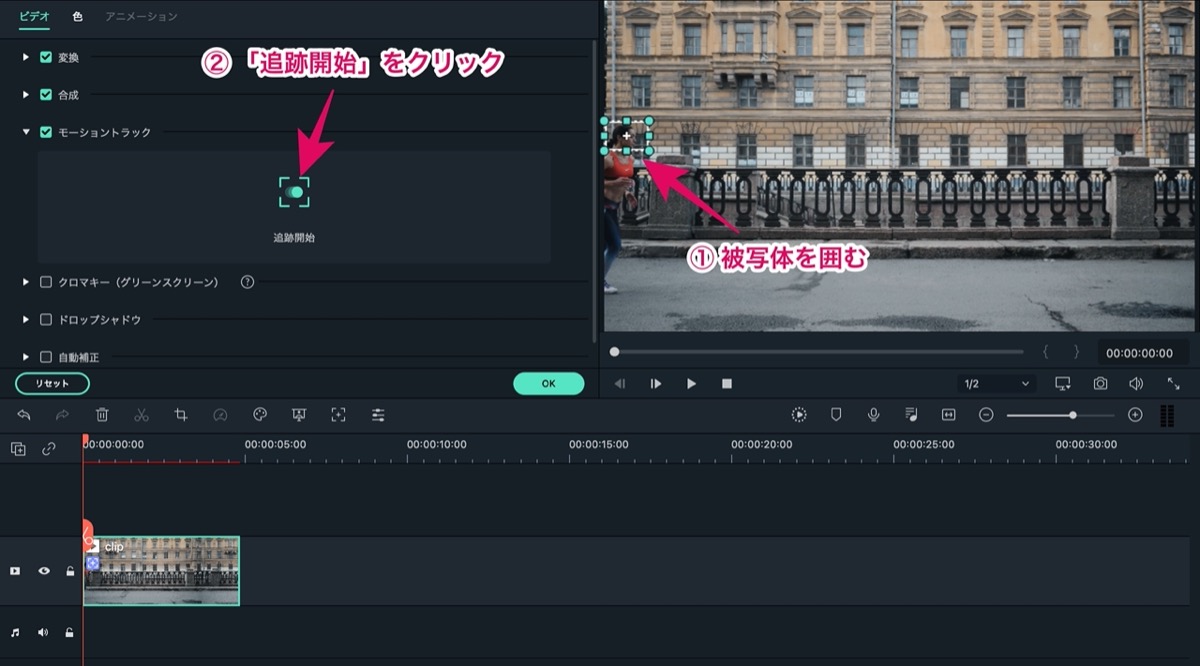
Task: Expand the 自動補正 section arrow
Action: [26, 357]
